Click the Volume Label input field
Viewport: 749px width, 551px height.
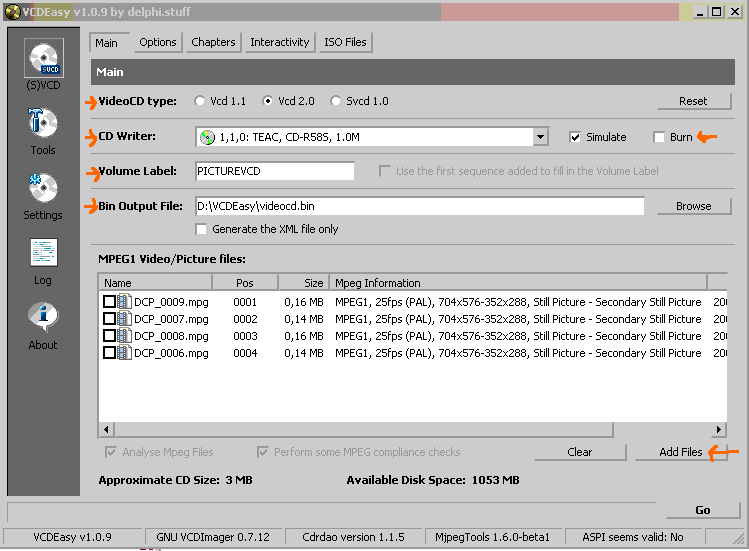[275, 171]
